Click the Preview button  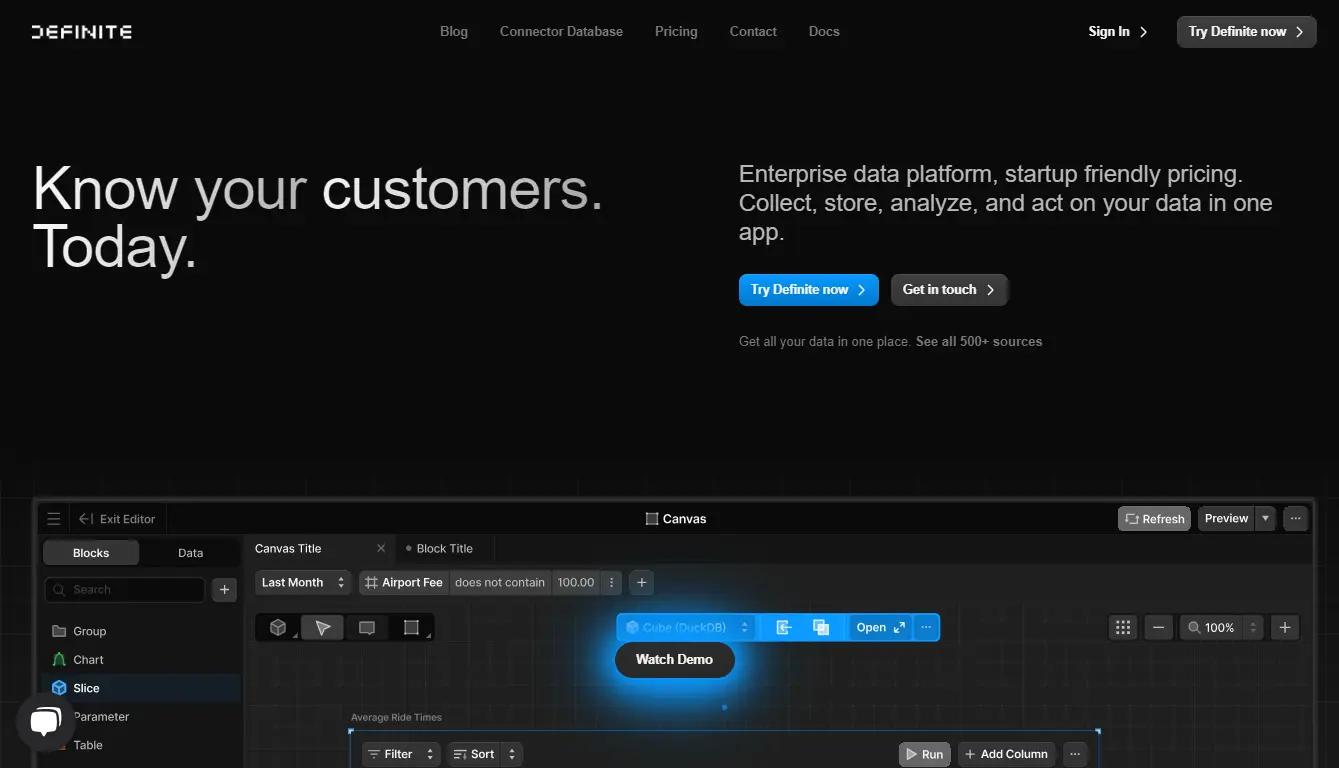click(1226, 518)
